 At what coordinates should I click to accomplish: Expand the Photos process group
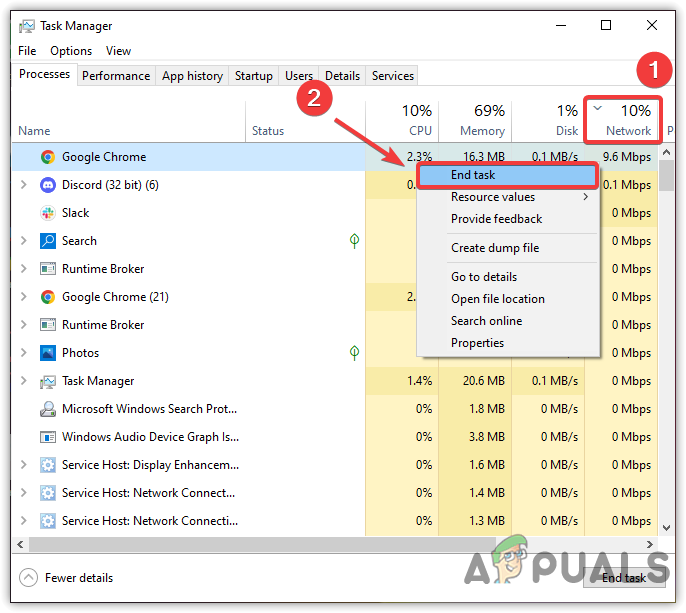(x=24, y=353)
